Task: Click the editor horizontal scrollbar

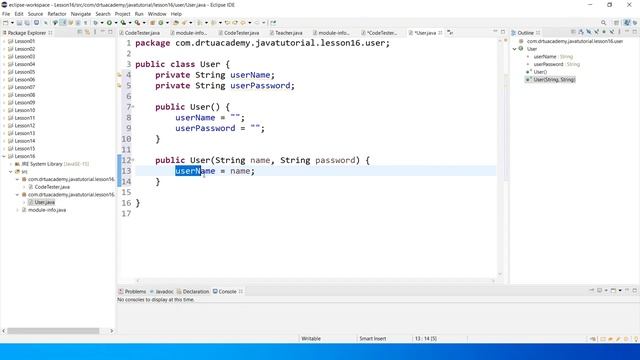Action: (315, 280)
